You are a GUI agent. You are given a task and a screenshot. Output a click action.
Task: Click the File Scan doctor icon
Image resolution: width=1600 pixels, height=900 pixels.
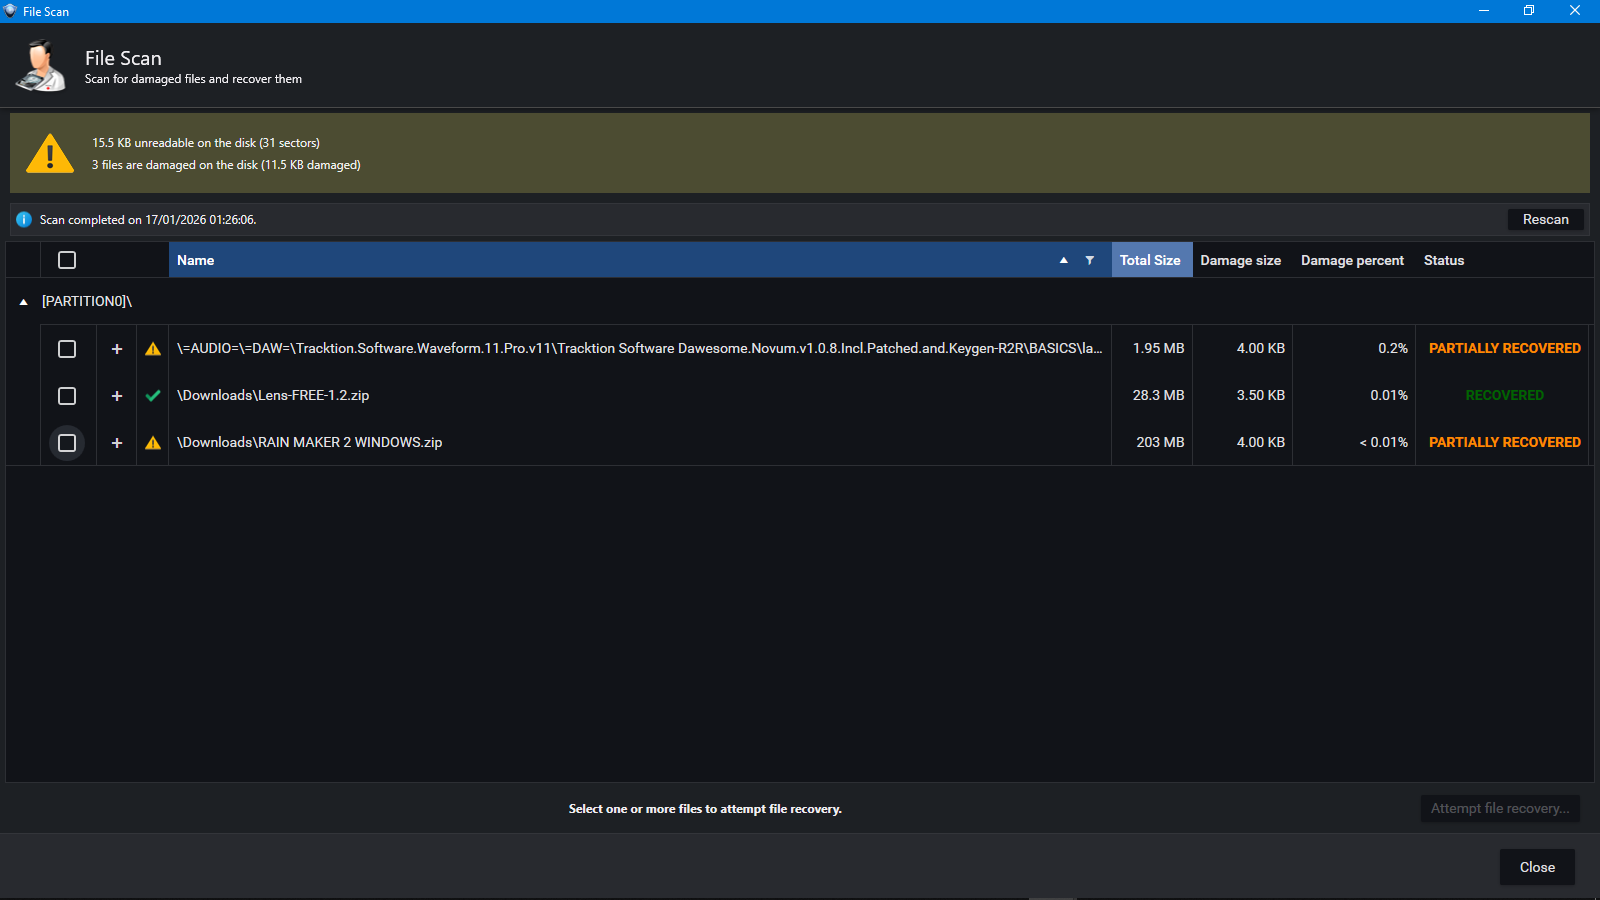pyautogui.click(x=41, y=65)
